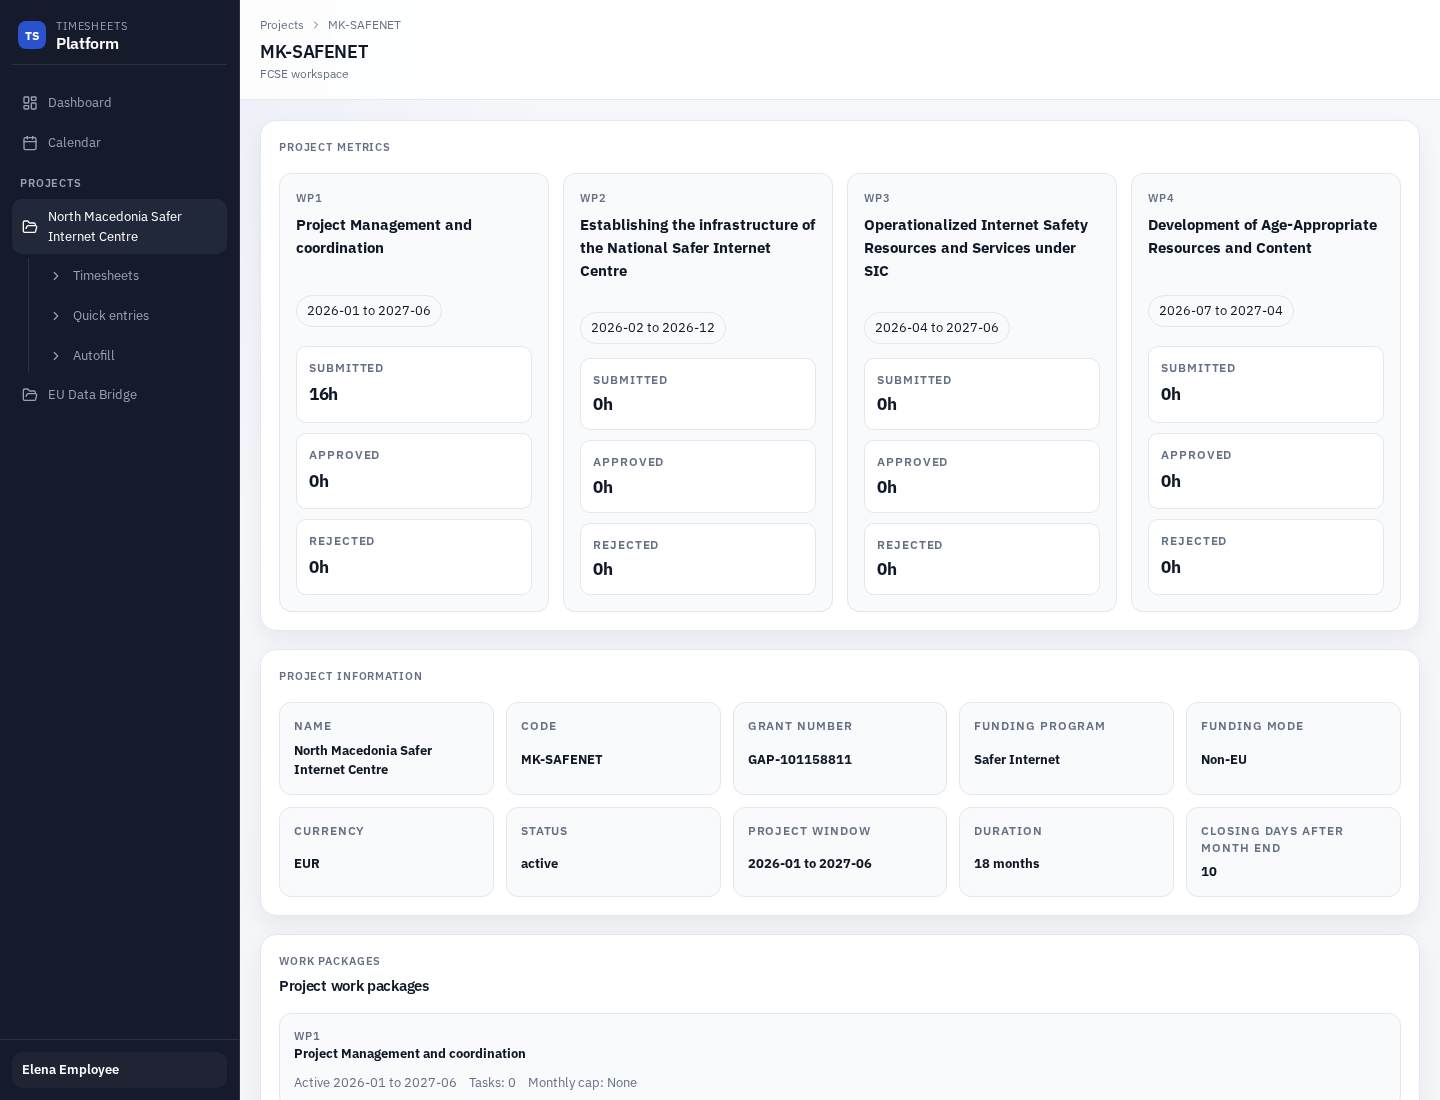Open the Dashboard page

[80, 102]
